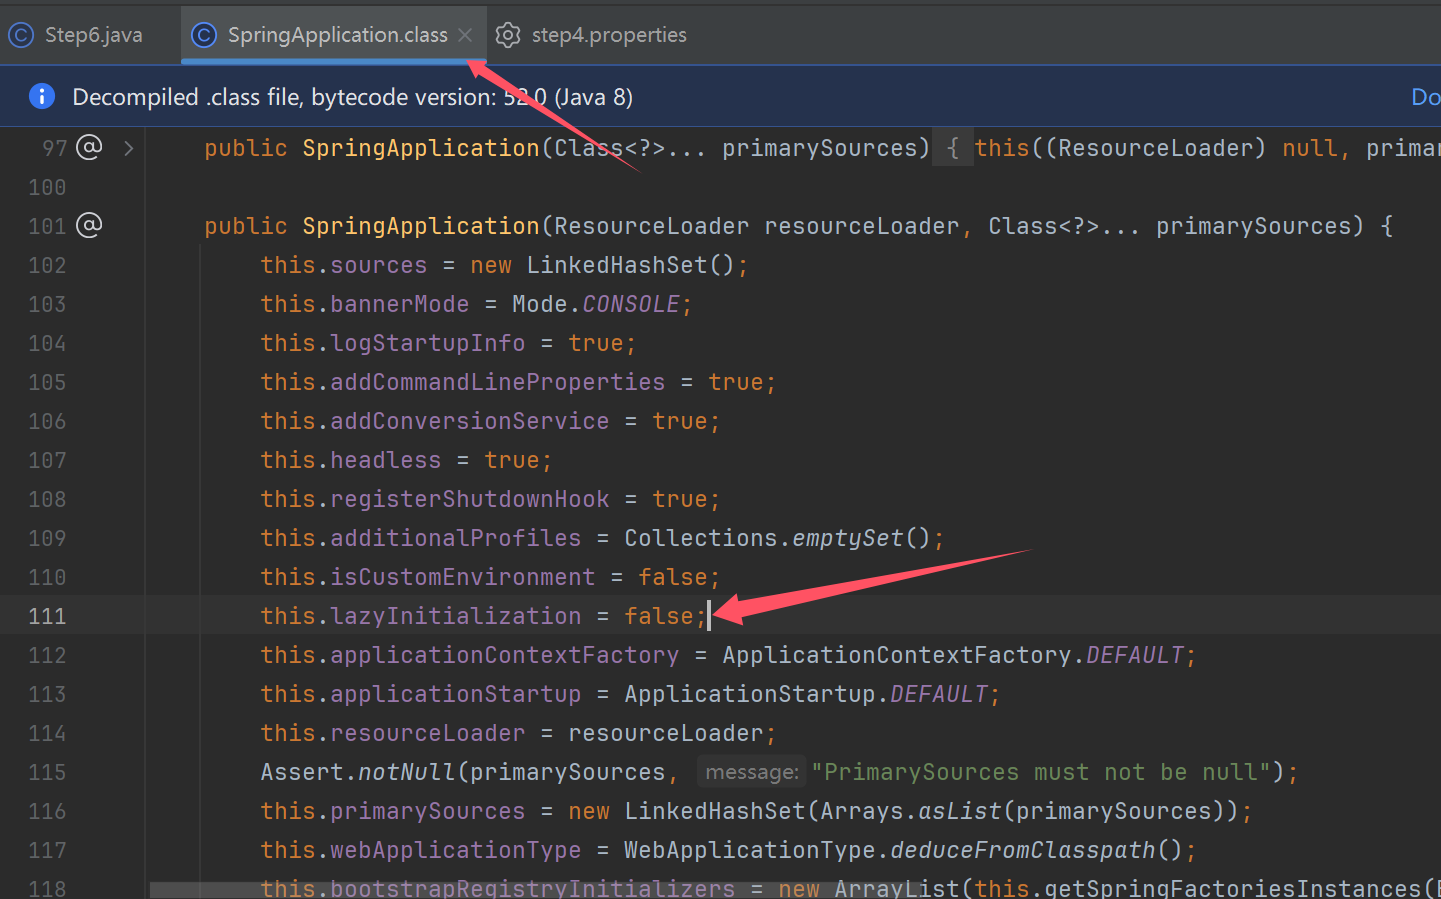Click 'notNull' method on line 115
The width and height of the screenshot is (1441, 899).
click(x=407, y=772)
